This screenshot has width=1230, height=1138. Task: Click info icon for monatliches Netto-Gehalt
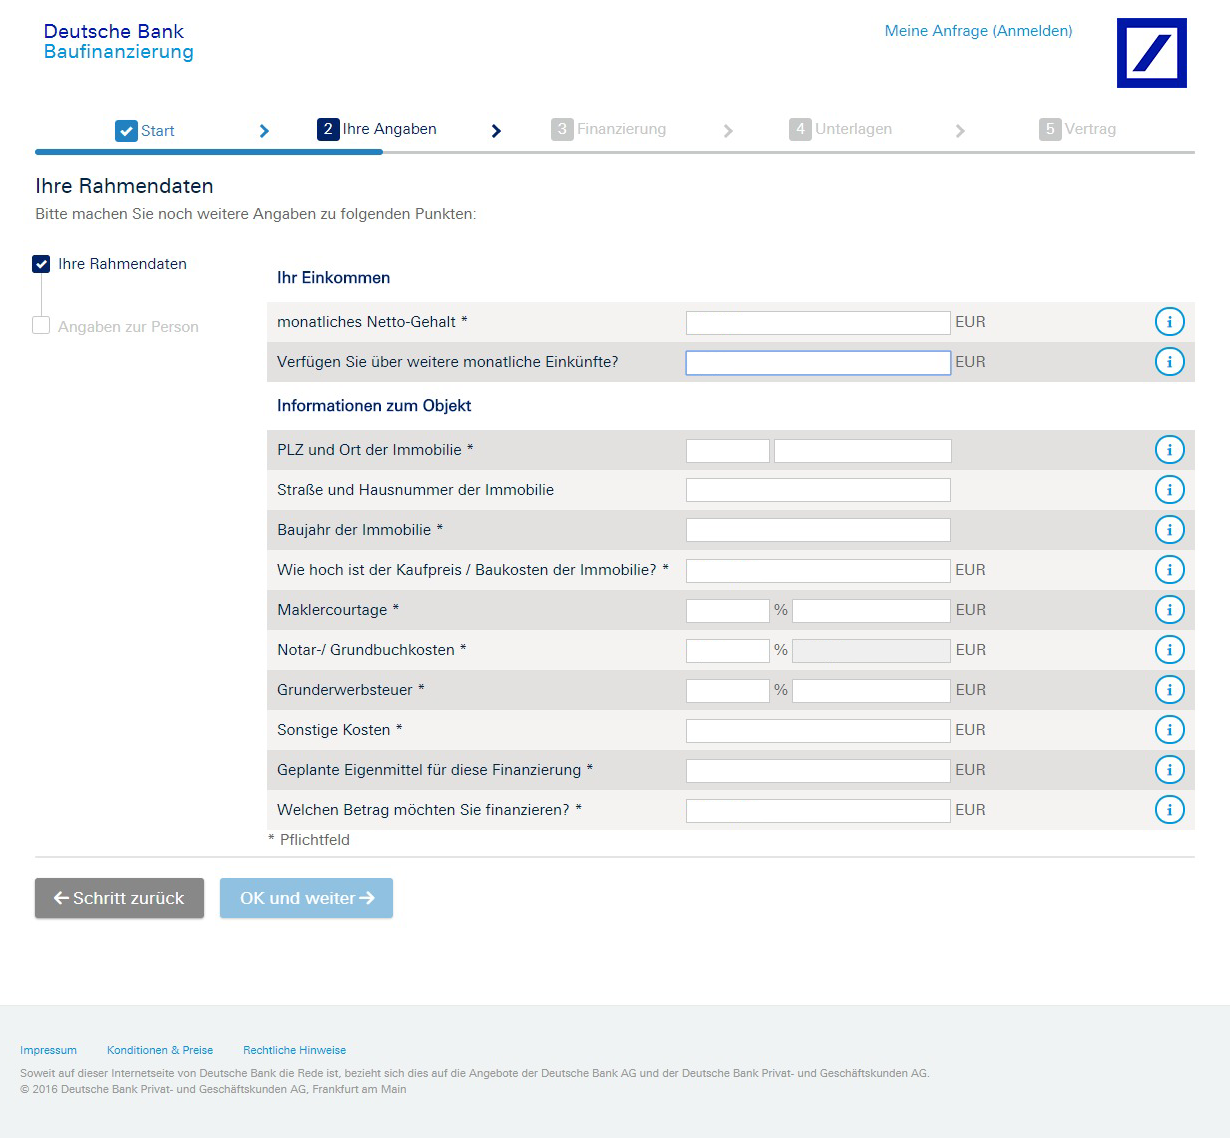(x=1169, y=322)
